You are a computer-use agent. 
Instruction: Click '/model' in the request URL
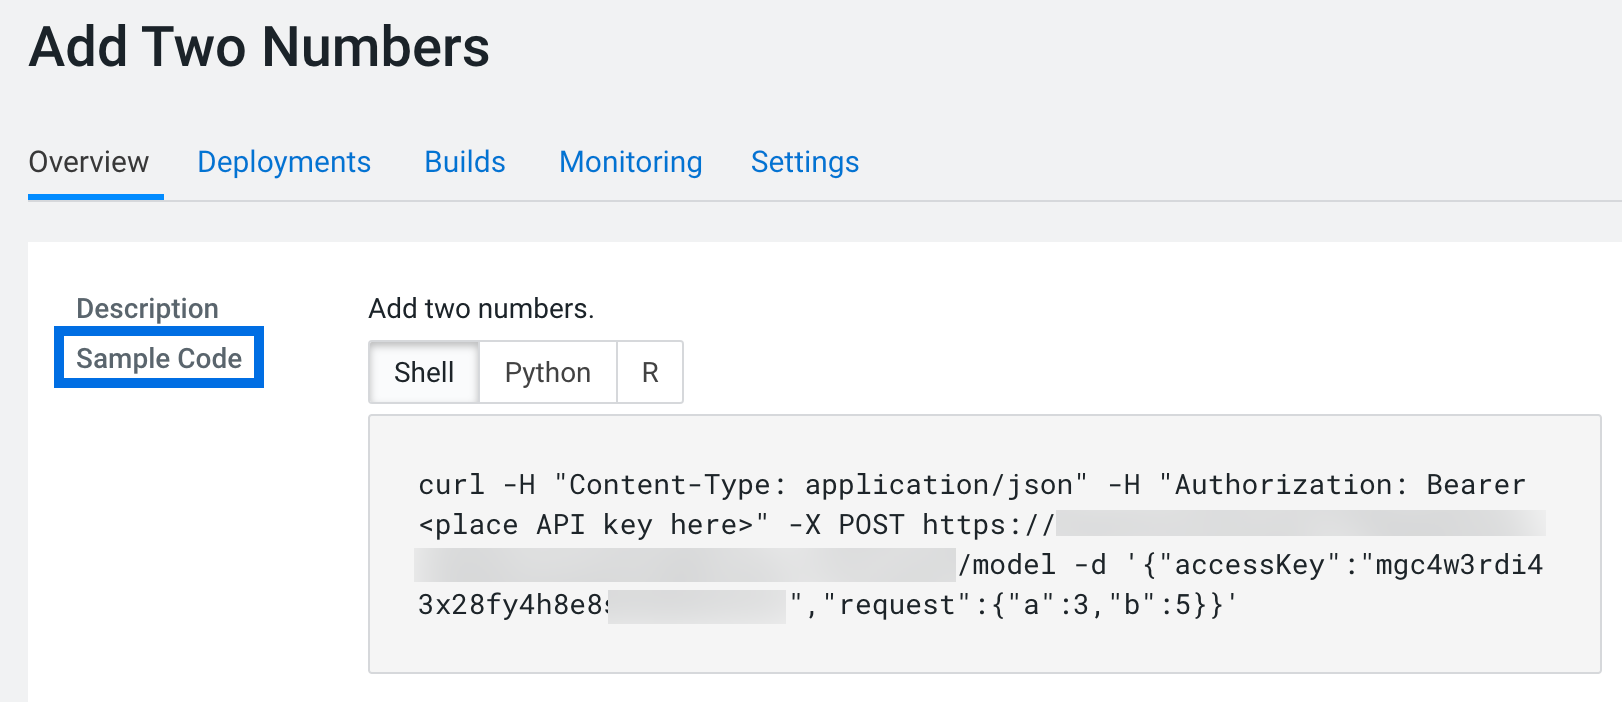[1007, 565]
